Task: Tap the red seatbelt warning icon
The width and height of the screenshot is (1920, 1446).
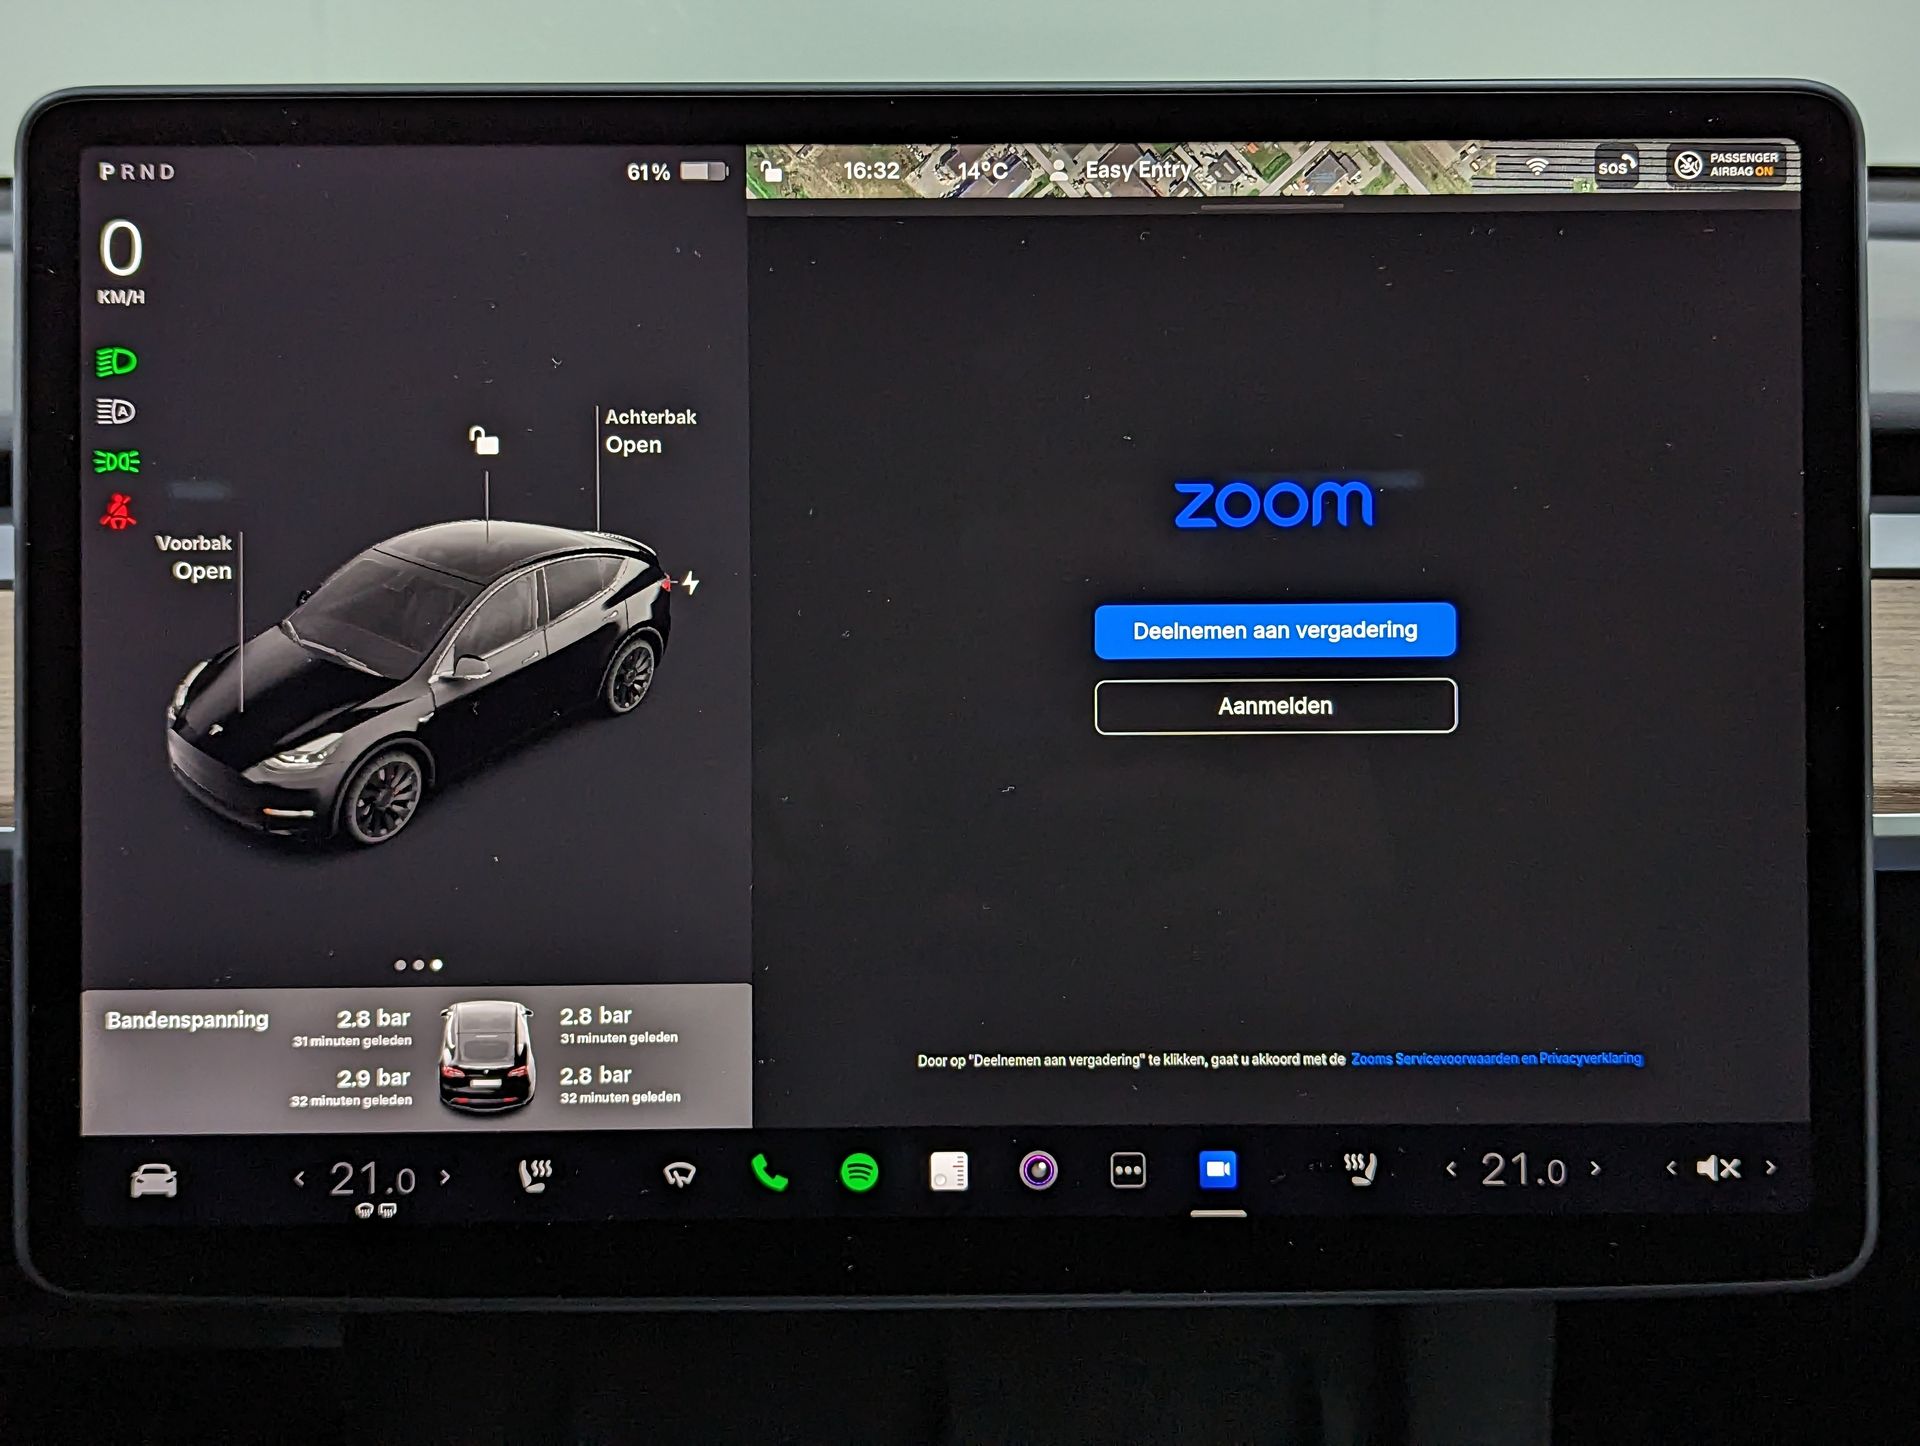Action: [x=118, y=511]
